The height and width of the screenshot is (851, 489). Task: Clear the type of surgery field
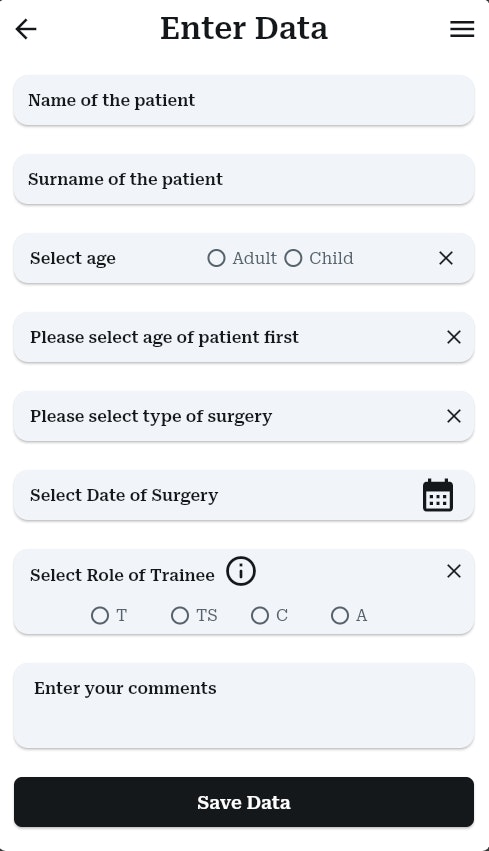click(454, 416)
